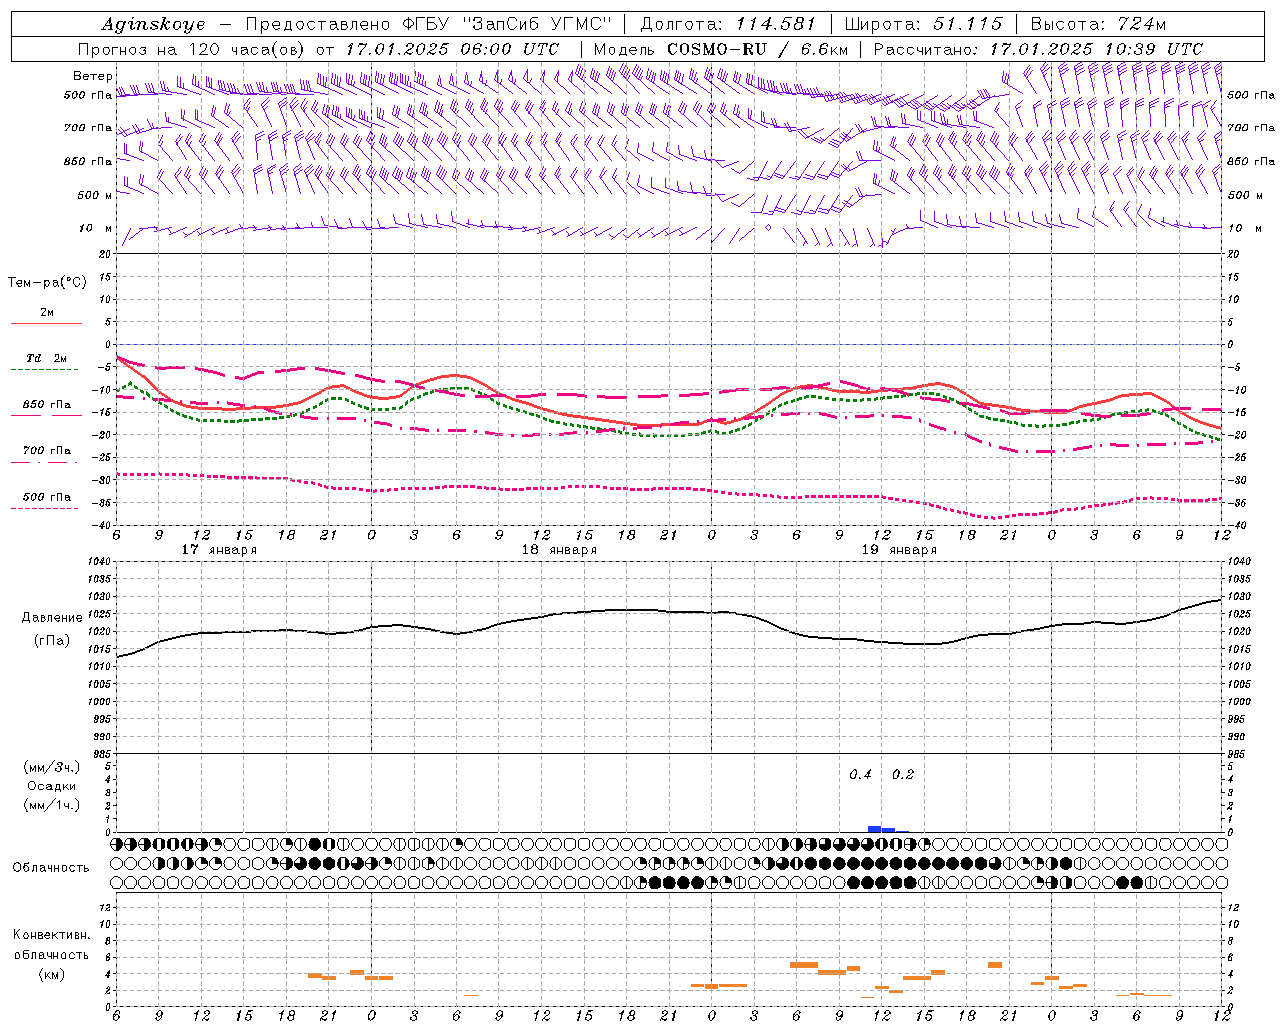
Task: Click the Aginskoye station title
Action: 153,24
